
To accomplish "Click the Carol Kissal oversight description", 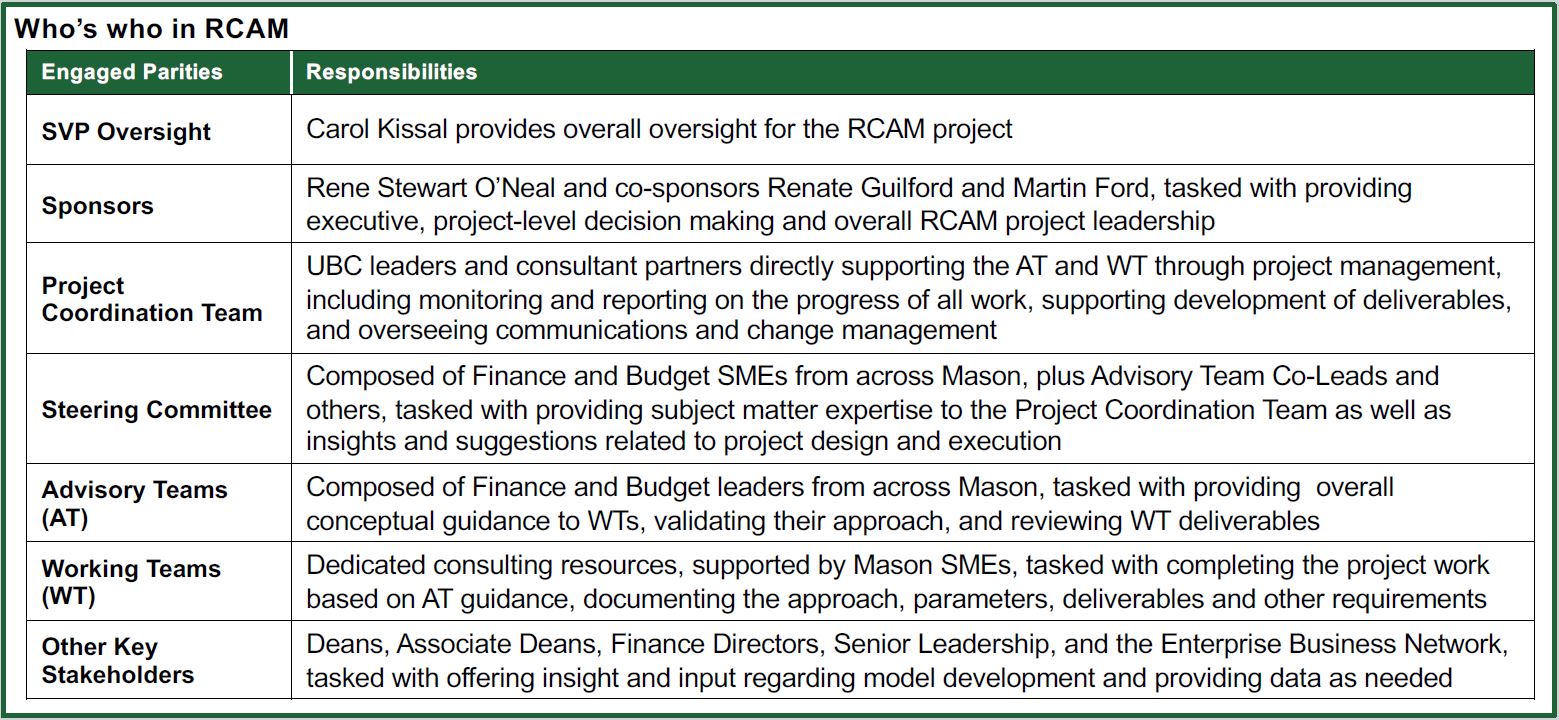I will point(659,129).
